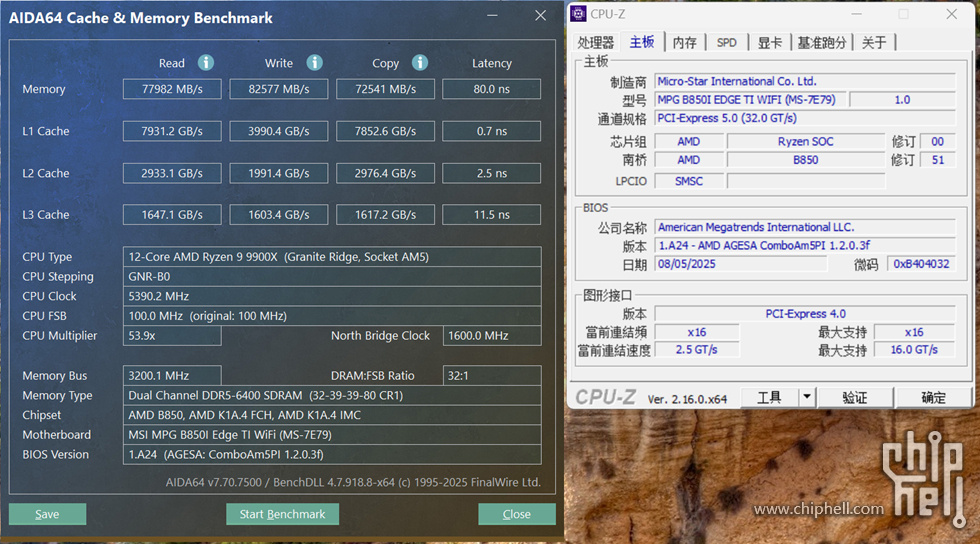This screenshot has width=980, height=544.
Task: Click graphics interface PCI-Express 4.0 field
Action: tap(805, 314)
